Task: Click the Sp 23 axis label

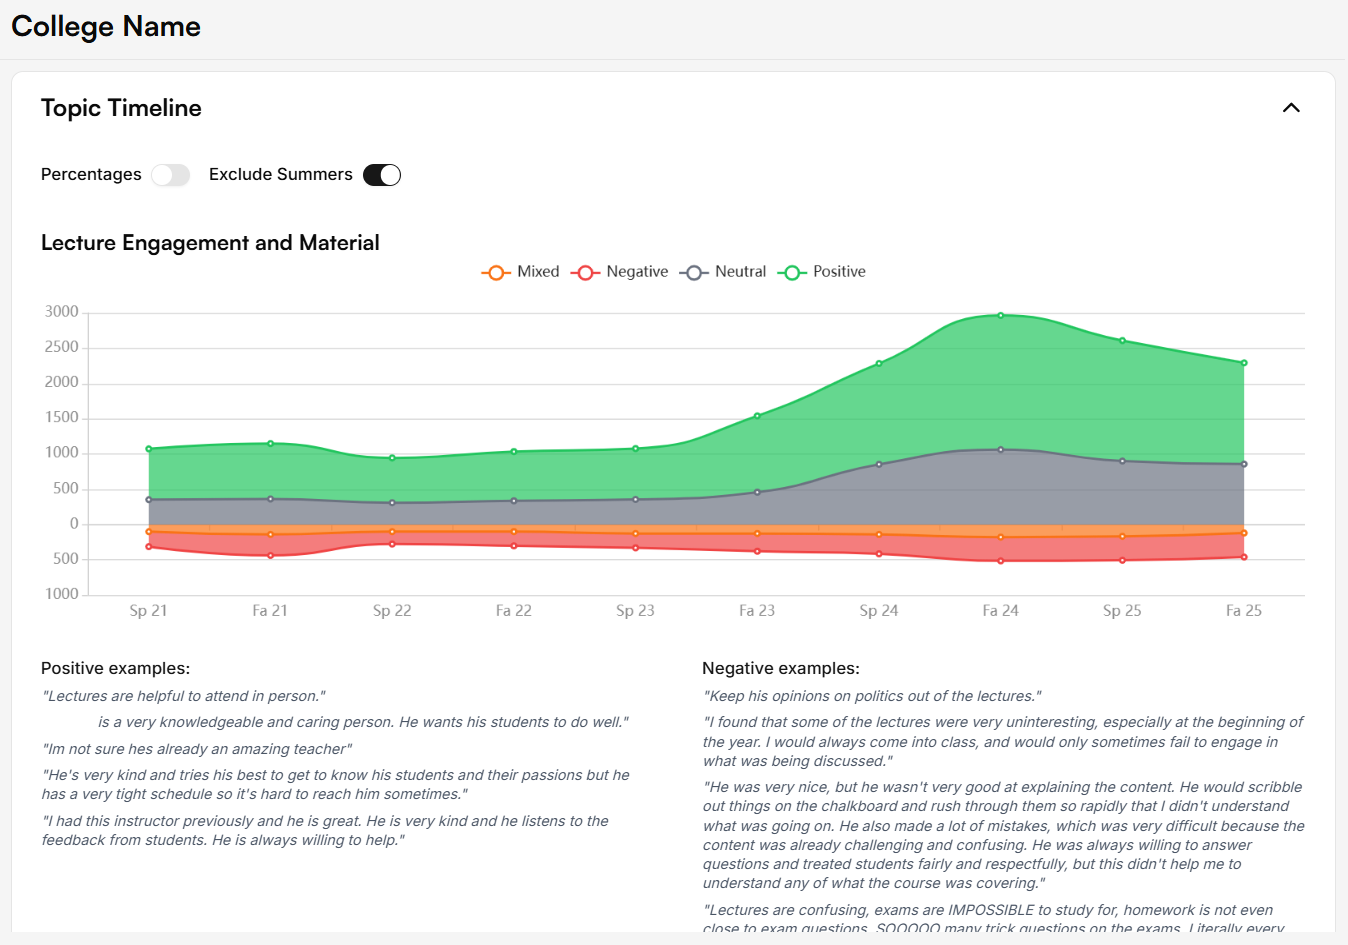Action: coord(635,610)
